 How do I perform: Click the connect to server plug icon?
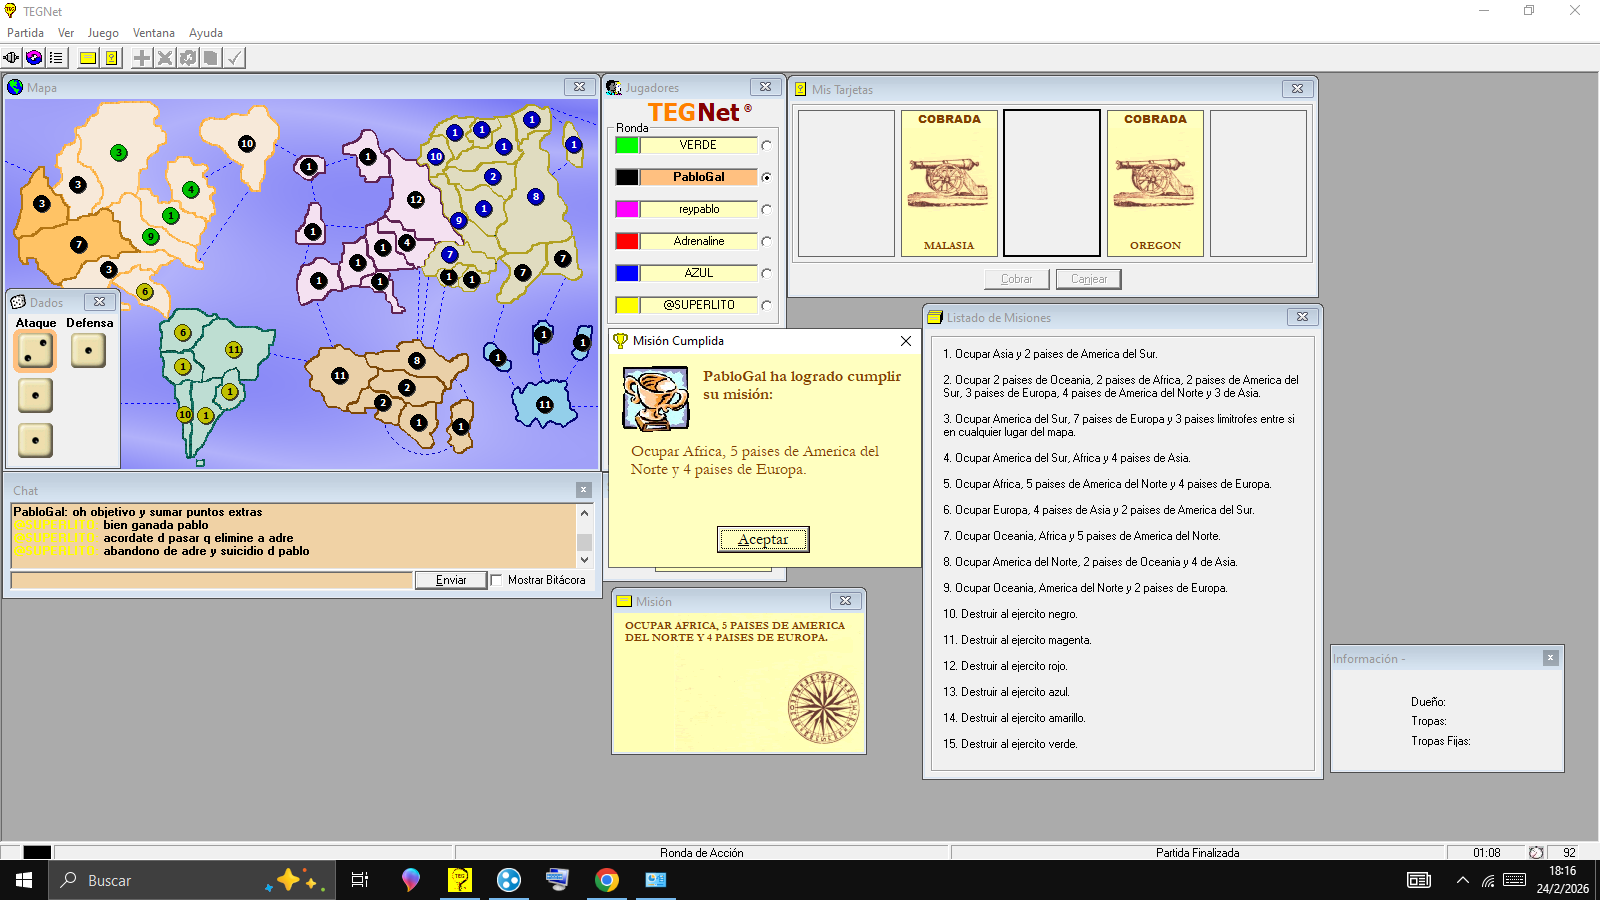point(11,58)
